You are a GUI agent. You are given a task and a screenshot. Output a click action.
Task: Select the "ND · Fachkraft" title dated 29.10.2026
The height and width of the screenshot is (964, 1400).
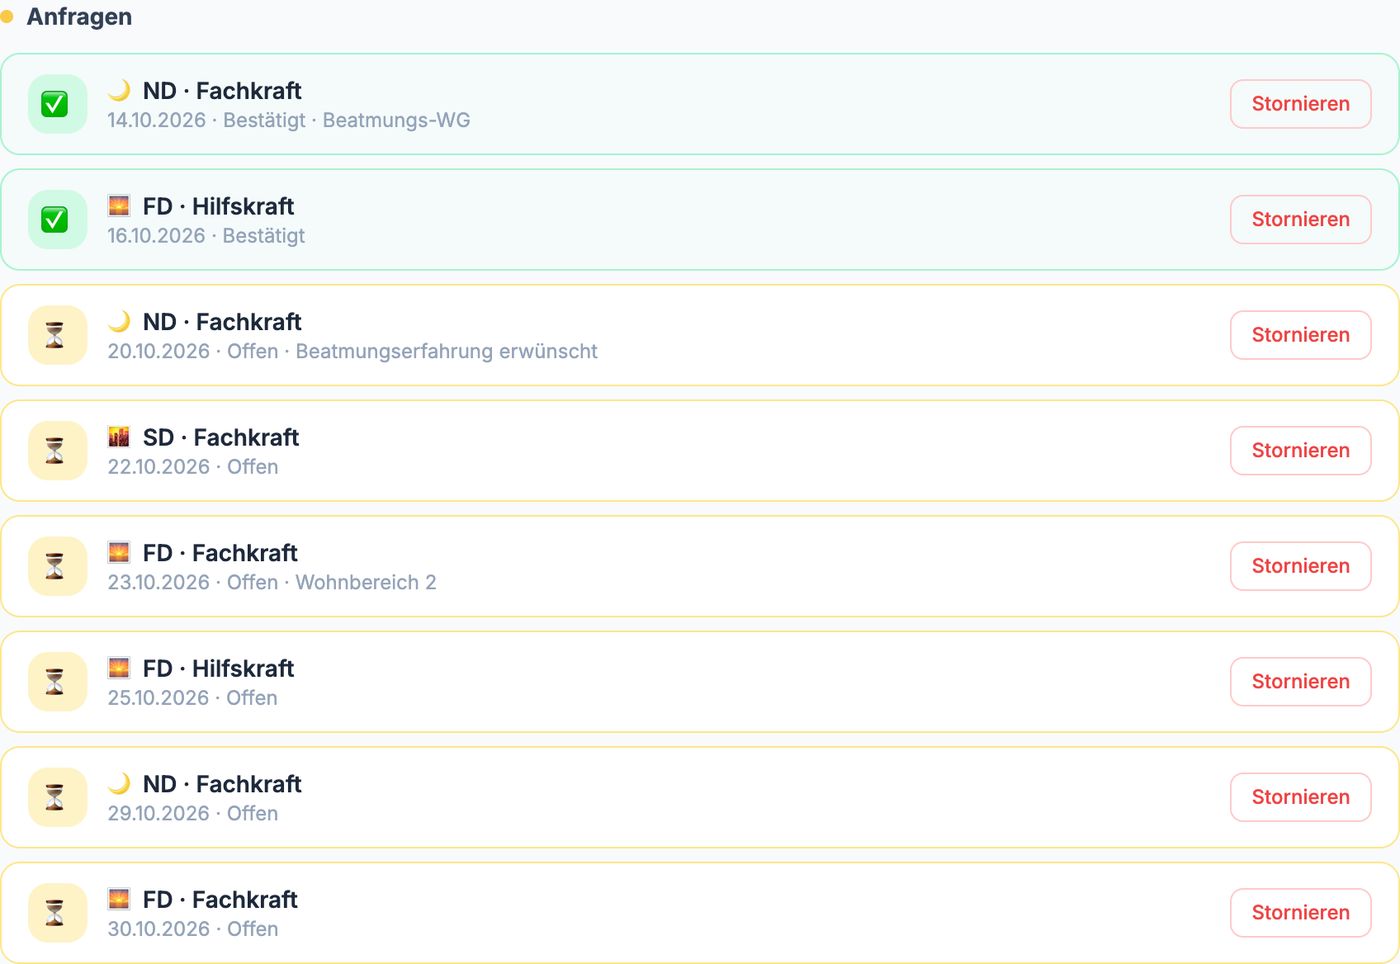[x=222, y=784]
